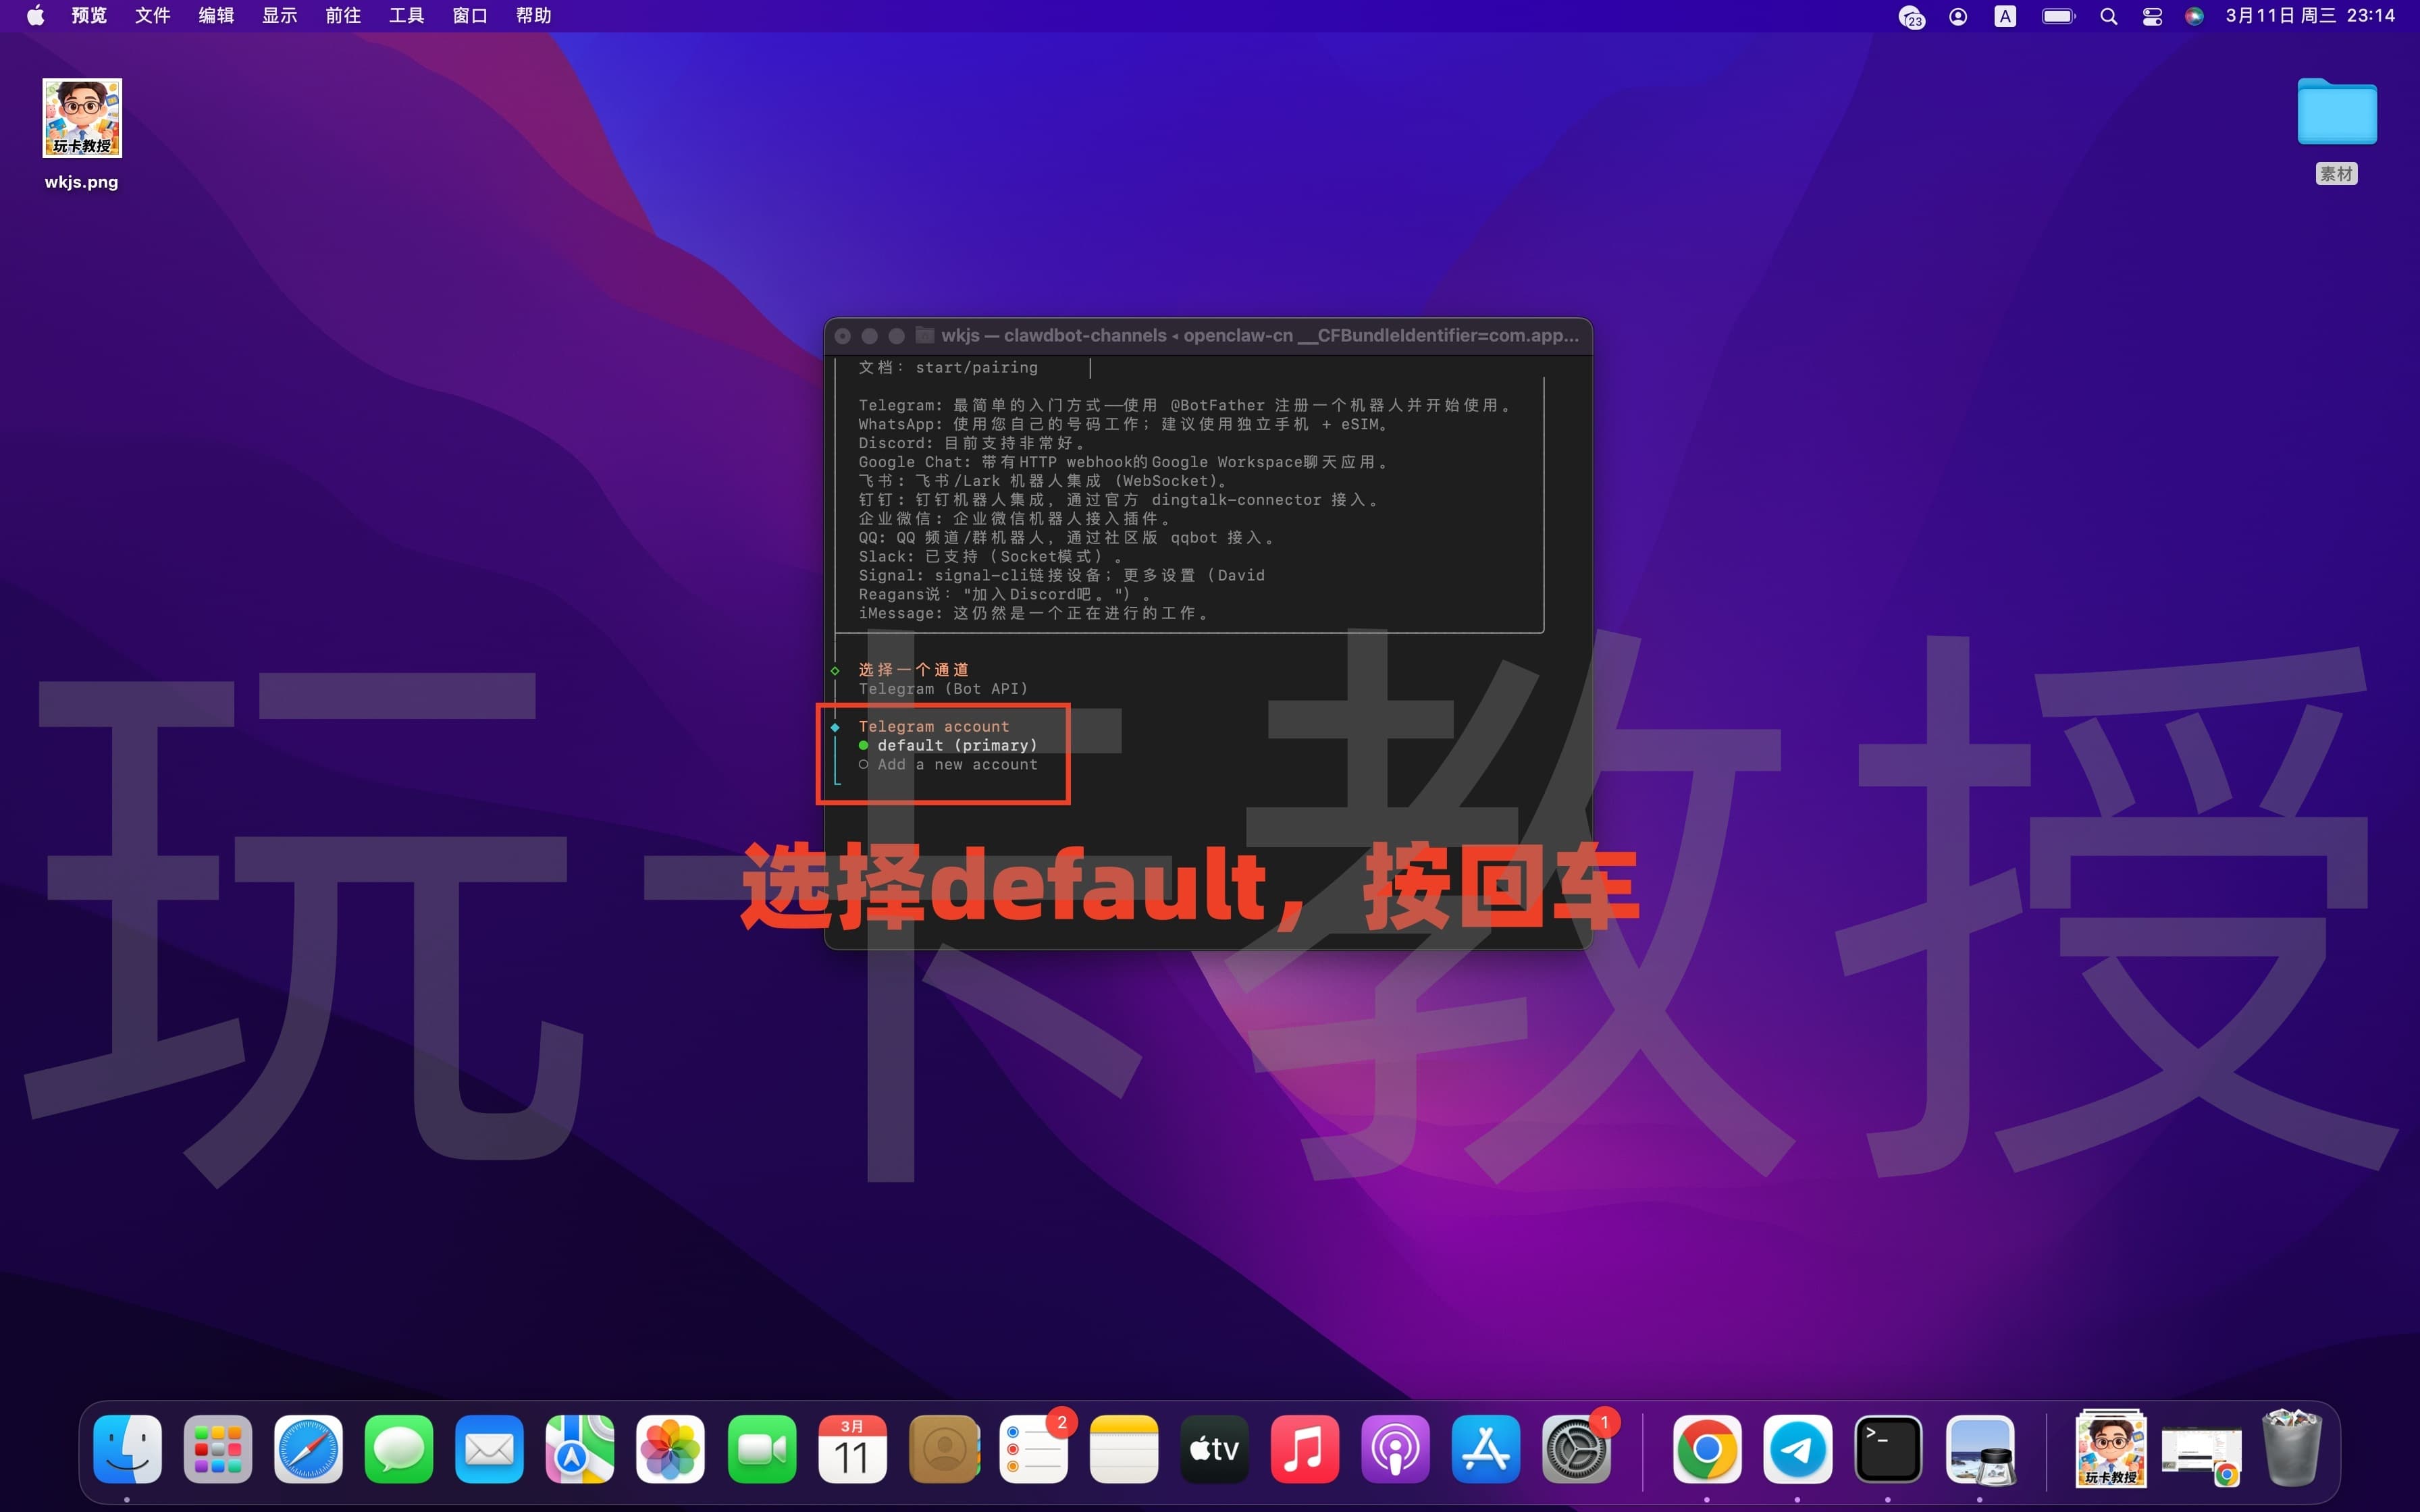Image resolution: width=2420 pixels, height=1512 pixels.
Task: Open Terminal from the Dock
Action: coord(1889,1448)
